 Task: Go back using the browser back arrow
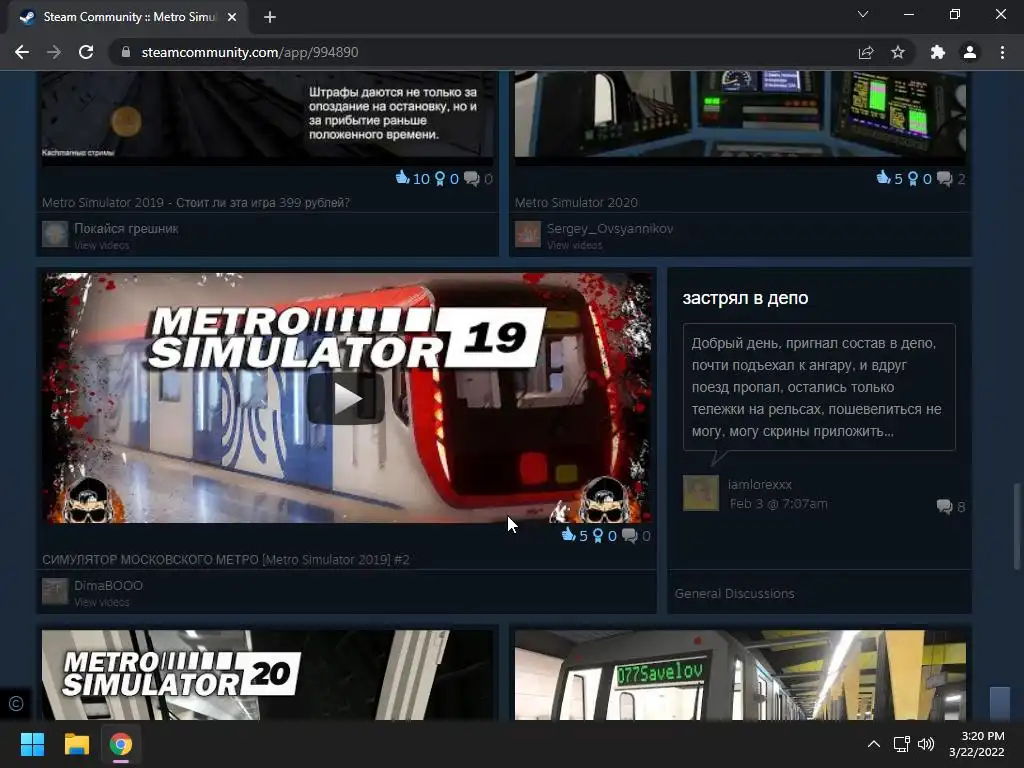coord(22,52)
